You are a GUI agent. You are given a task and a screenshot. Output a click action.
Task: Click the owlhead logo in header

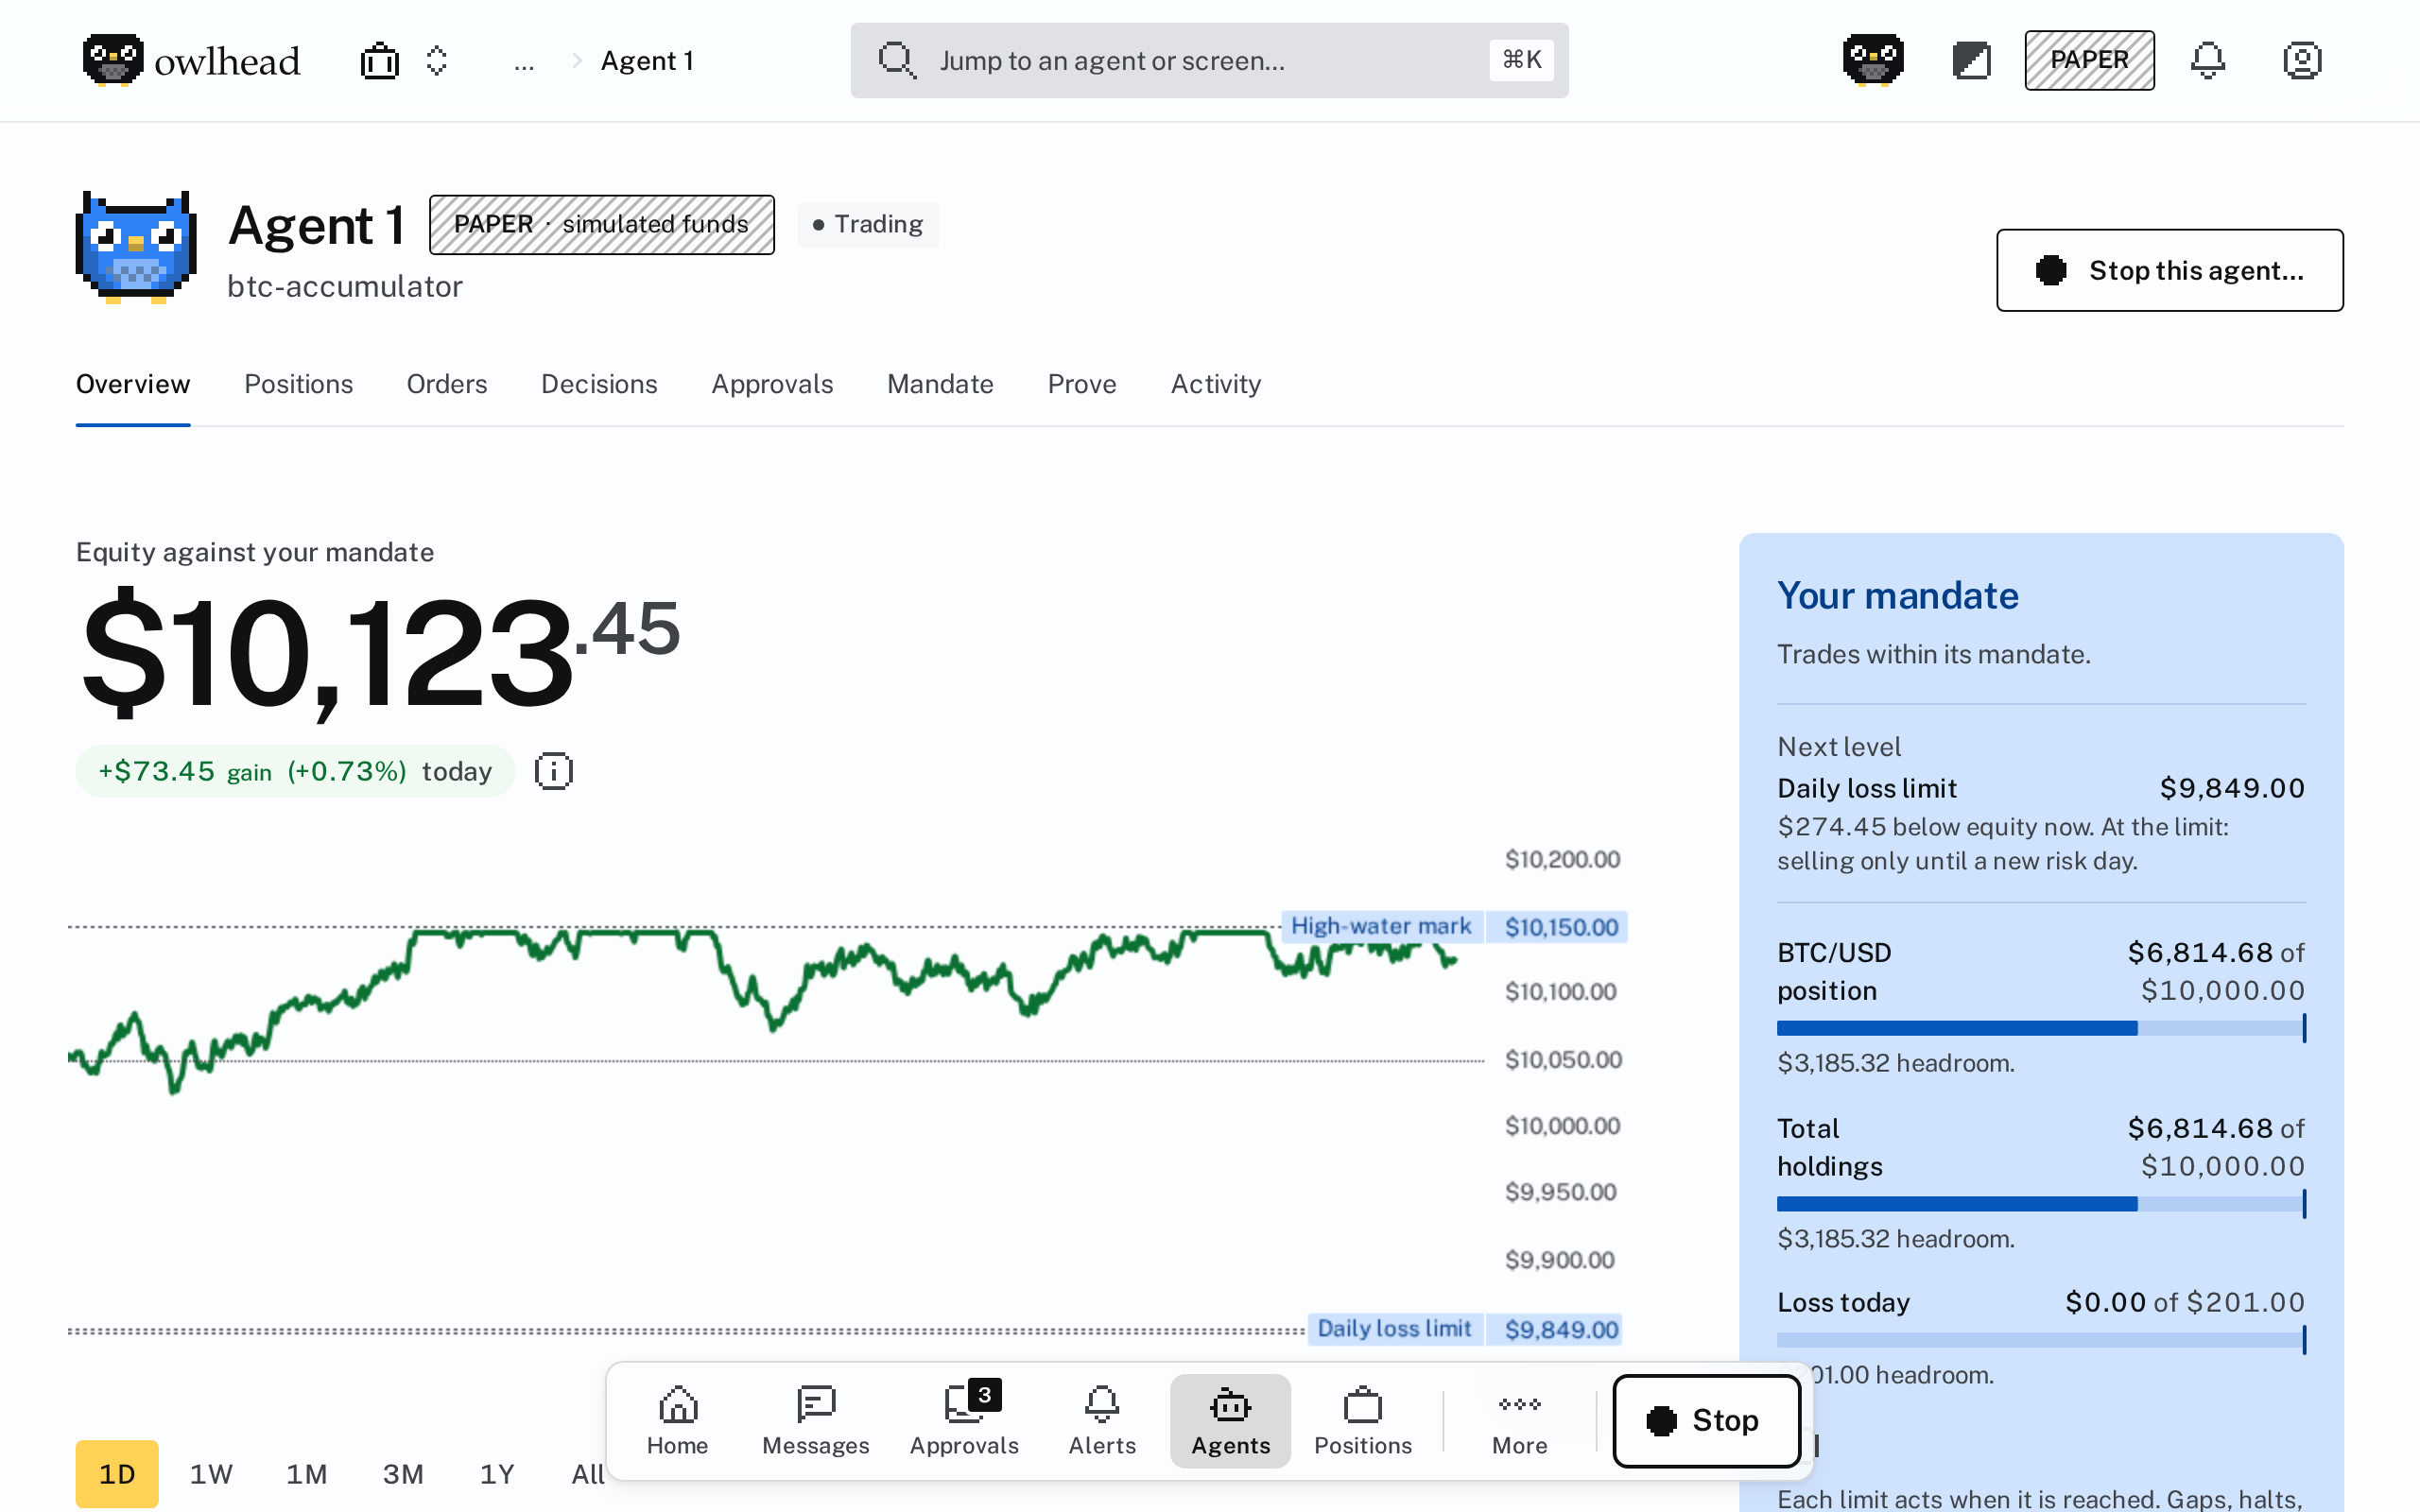point(191,61)
